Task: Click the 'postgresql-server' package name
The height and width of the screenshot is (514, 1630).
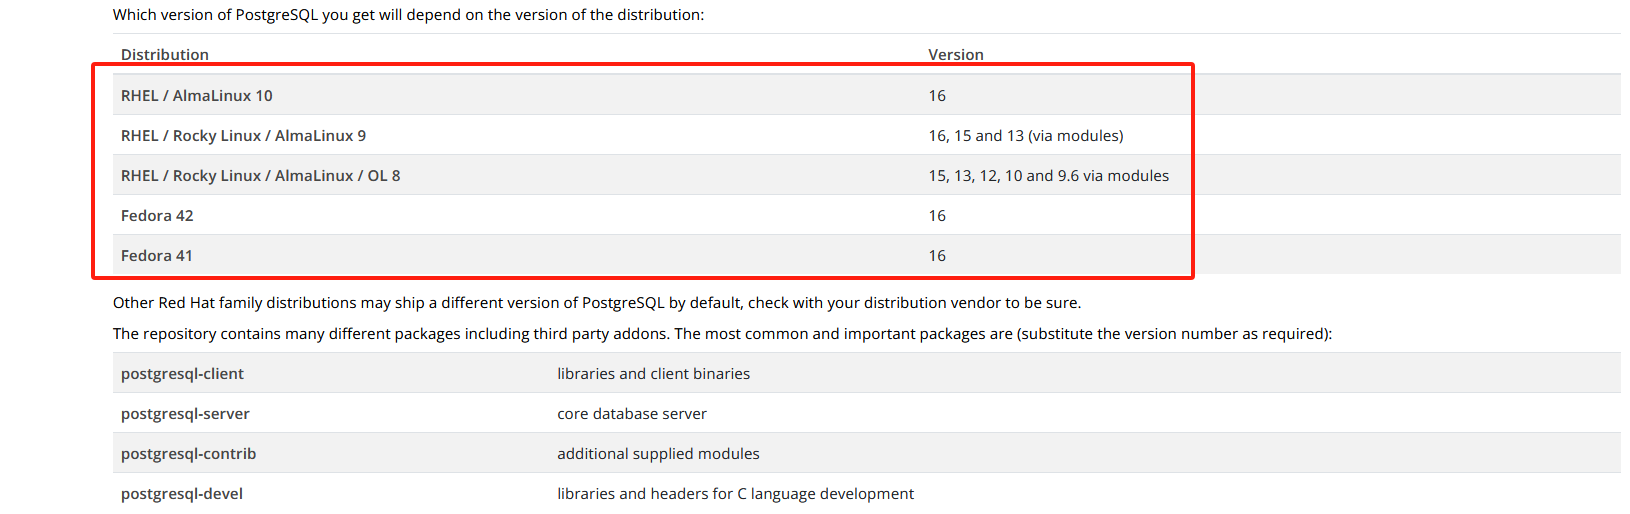Action: coord(185,414)
